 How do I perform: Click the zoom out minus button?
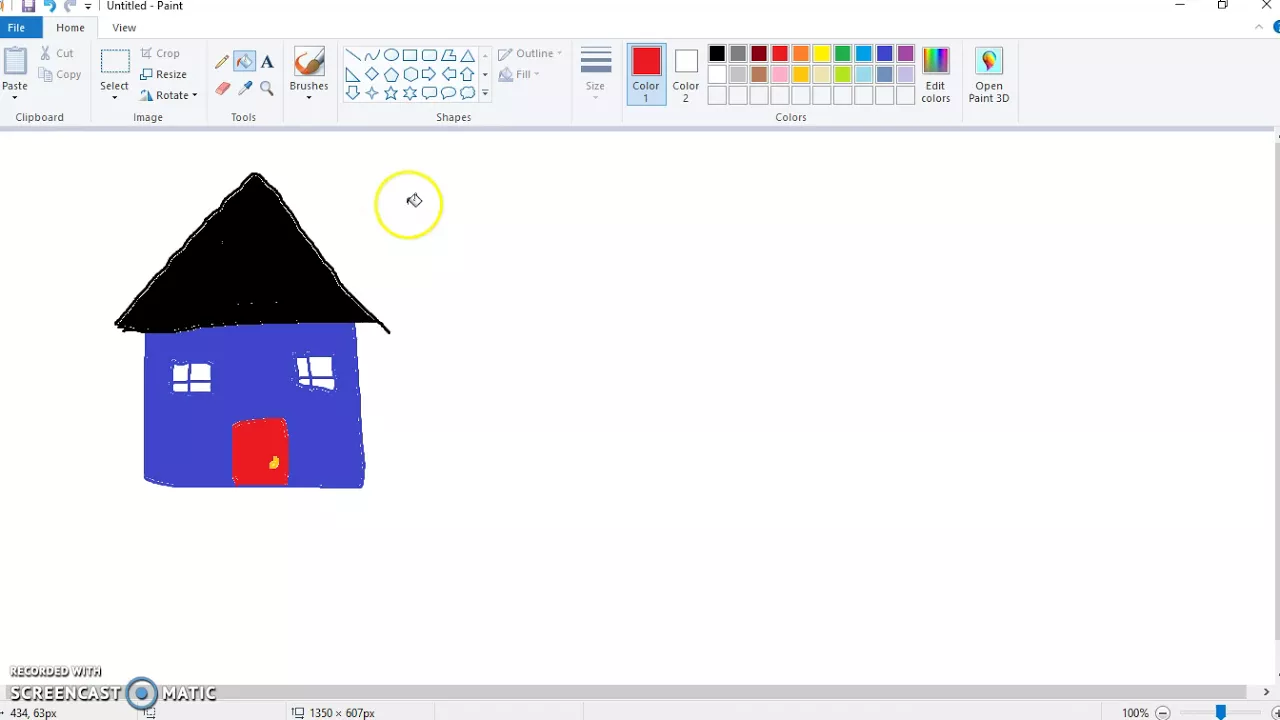pos(1162,713)
